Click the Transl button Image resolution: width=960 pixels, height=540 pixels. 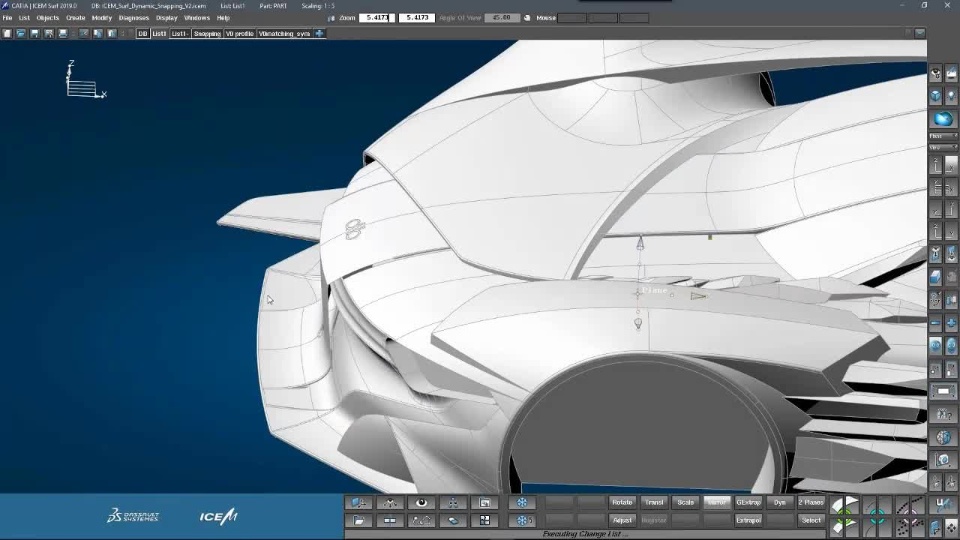[654, 502]
